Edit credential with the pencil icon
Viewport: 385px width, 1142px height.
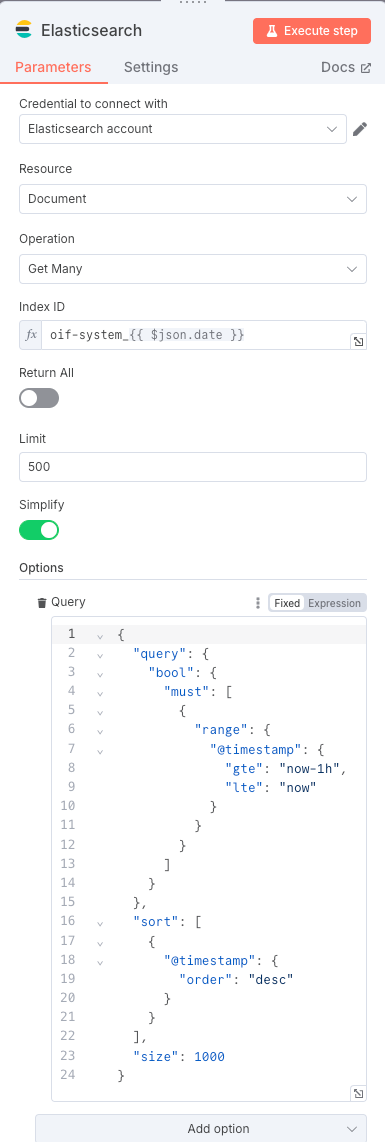point(360,129)
